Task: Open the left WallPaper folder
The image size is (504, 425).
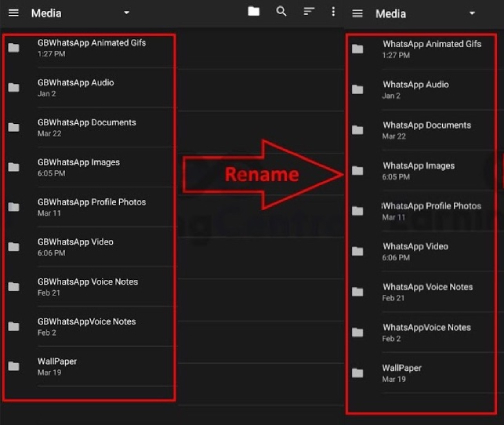Action: pos(89,366)
